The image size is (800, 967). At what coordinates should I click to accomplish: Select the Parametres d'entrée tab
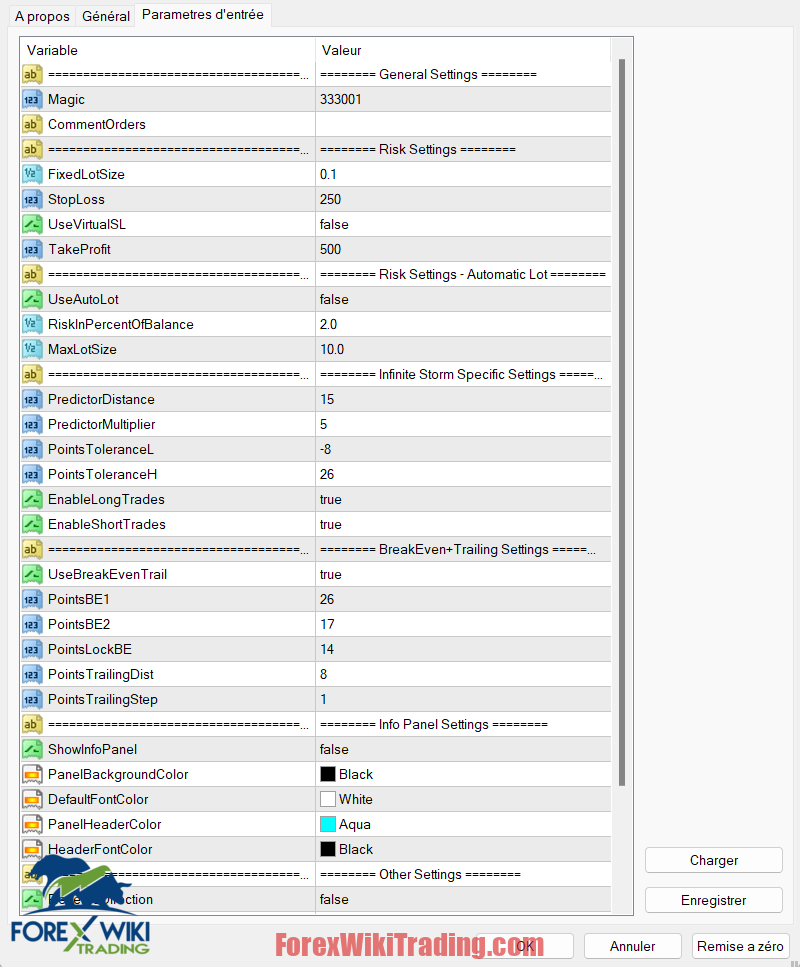203,15
